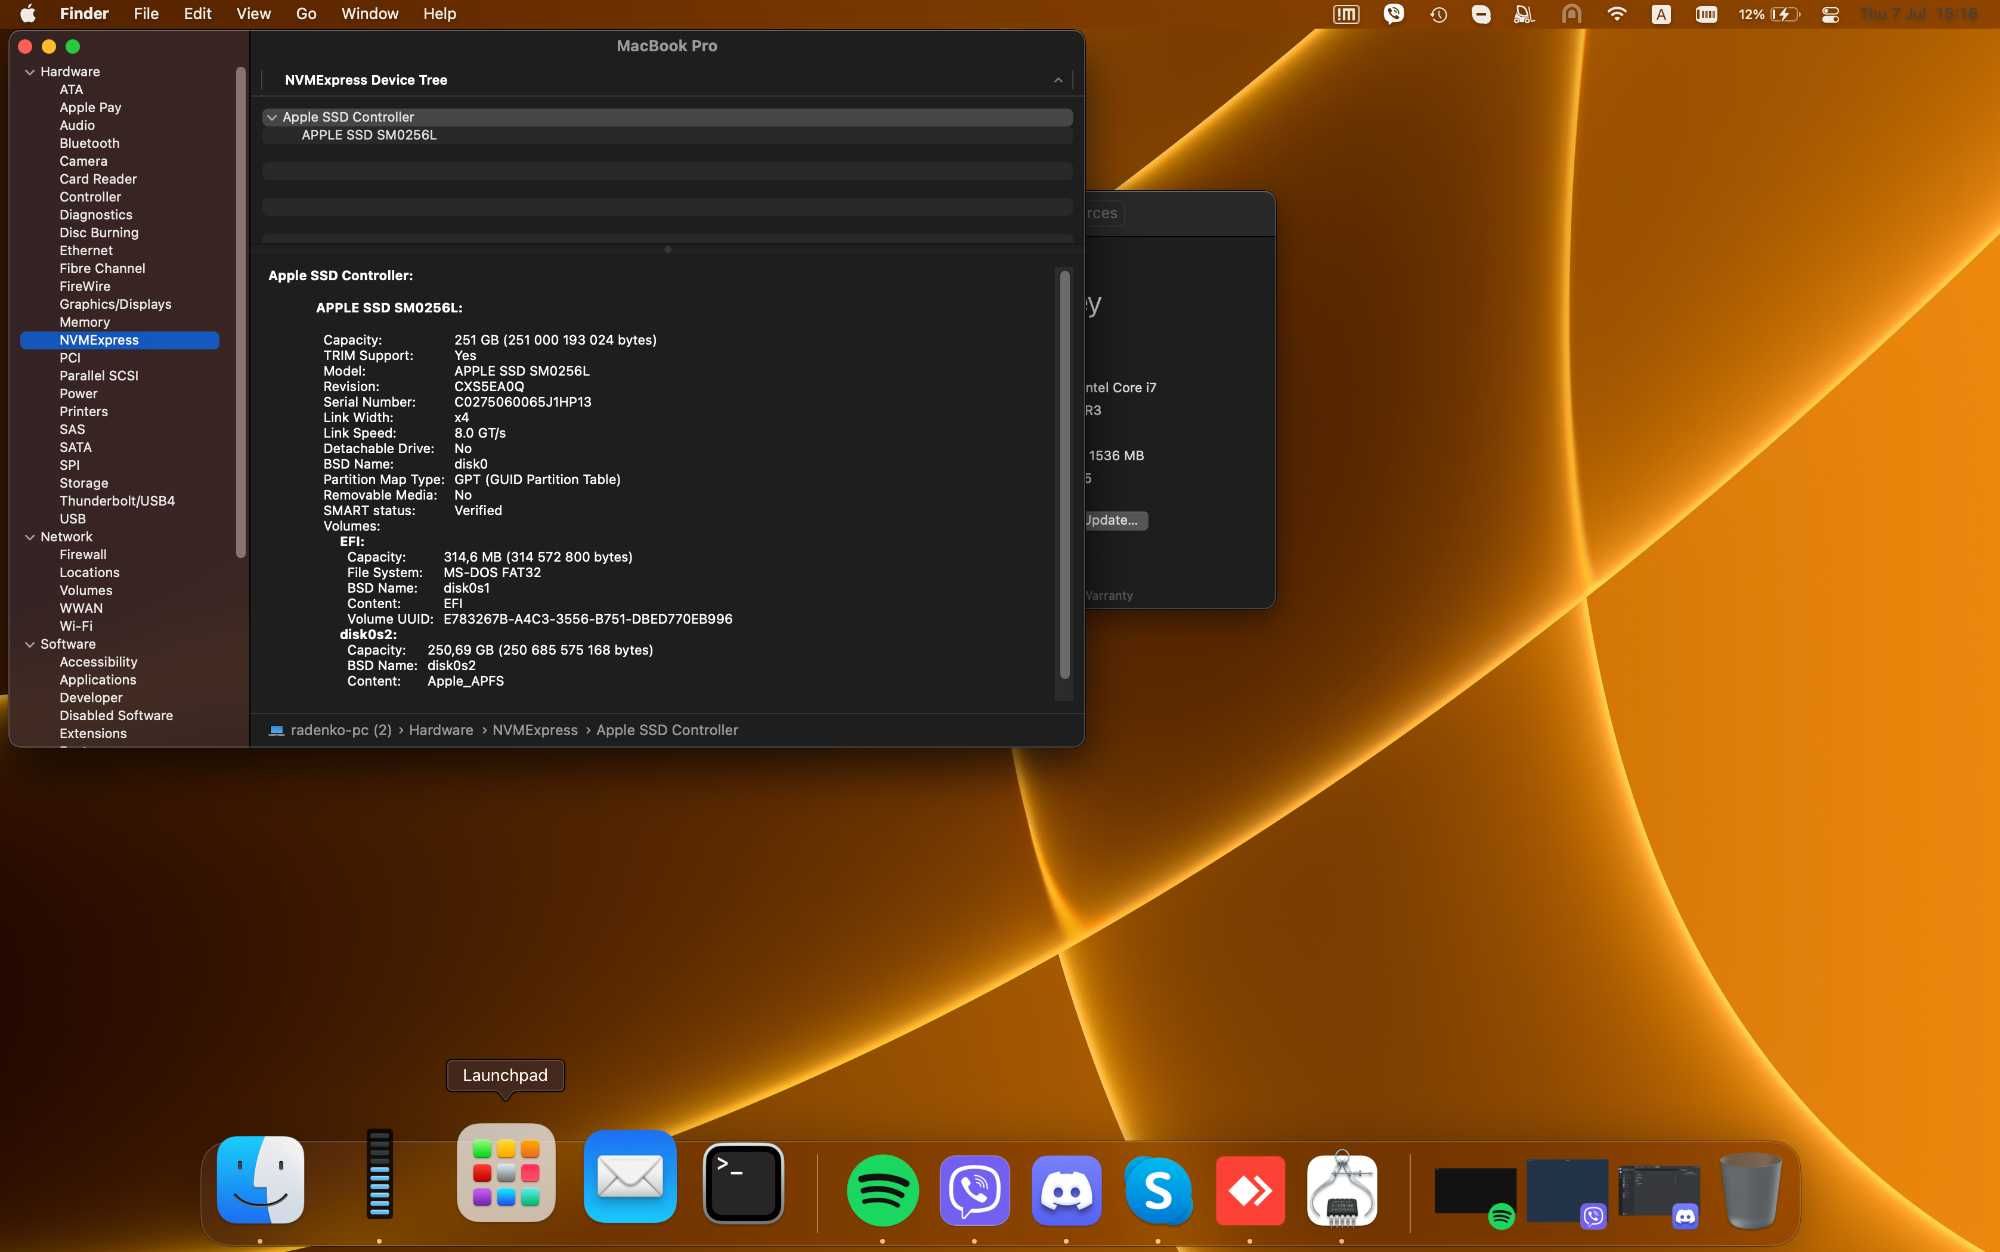This screenshot has width=2000, height=1252.
Task: Click the arch-shaped menu bar icon
Action: (x=1572, y=14)
